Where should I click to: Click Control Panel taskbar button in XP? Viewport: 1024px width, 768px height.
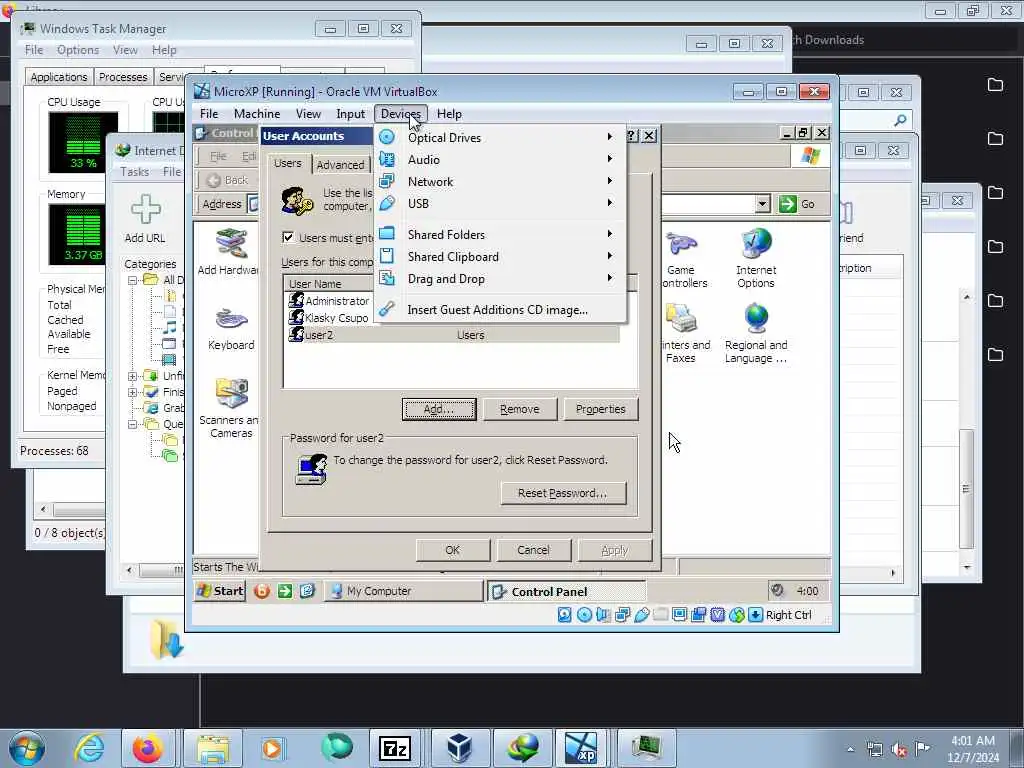pyautogui.click(x=567, y=592)
